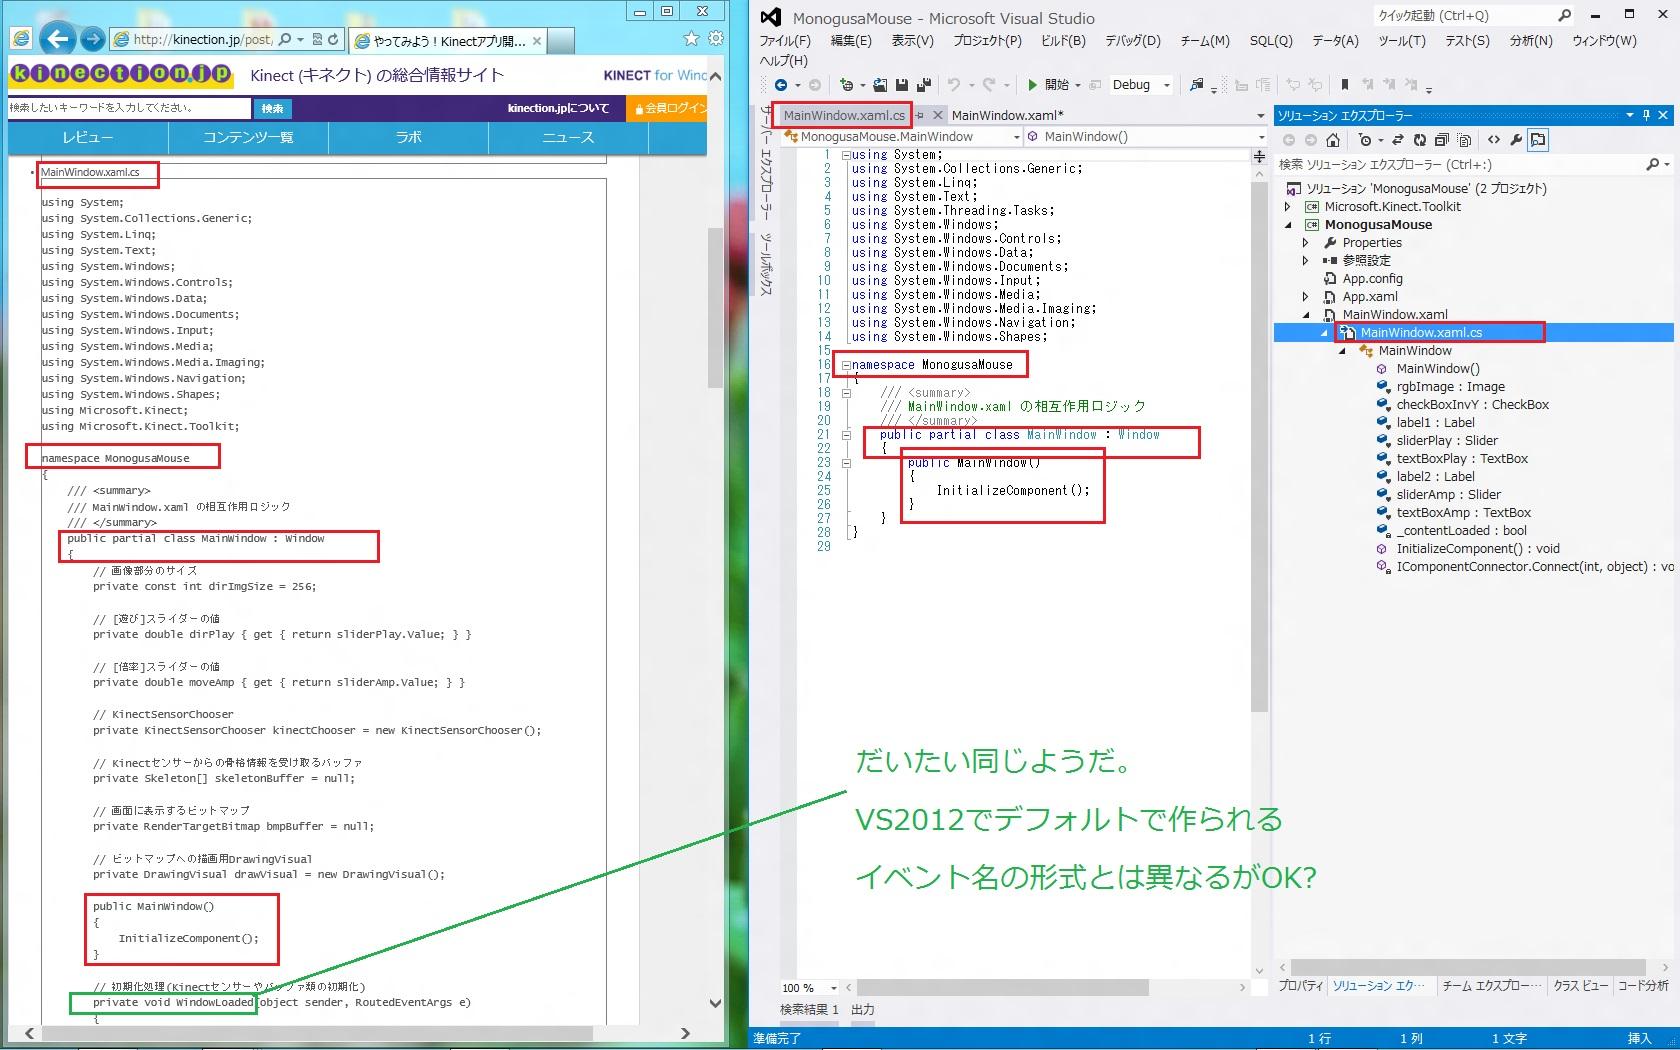This screenshot has height=1050, width=1680.
Task: Switch to チーム エクスプローラー bottom tab
Action: pos(1490,985)
